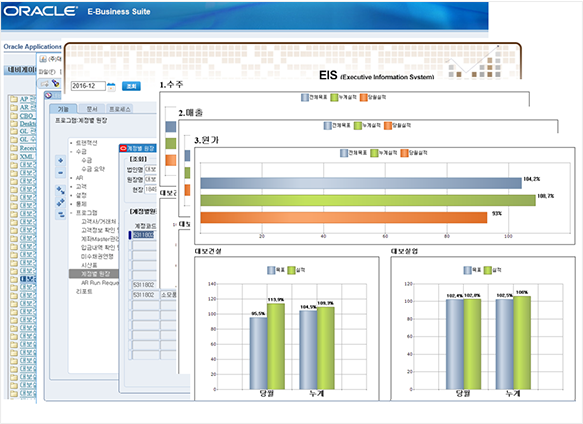Open the AR responsibility link

pos(28,107)
